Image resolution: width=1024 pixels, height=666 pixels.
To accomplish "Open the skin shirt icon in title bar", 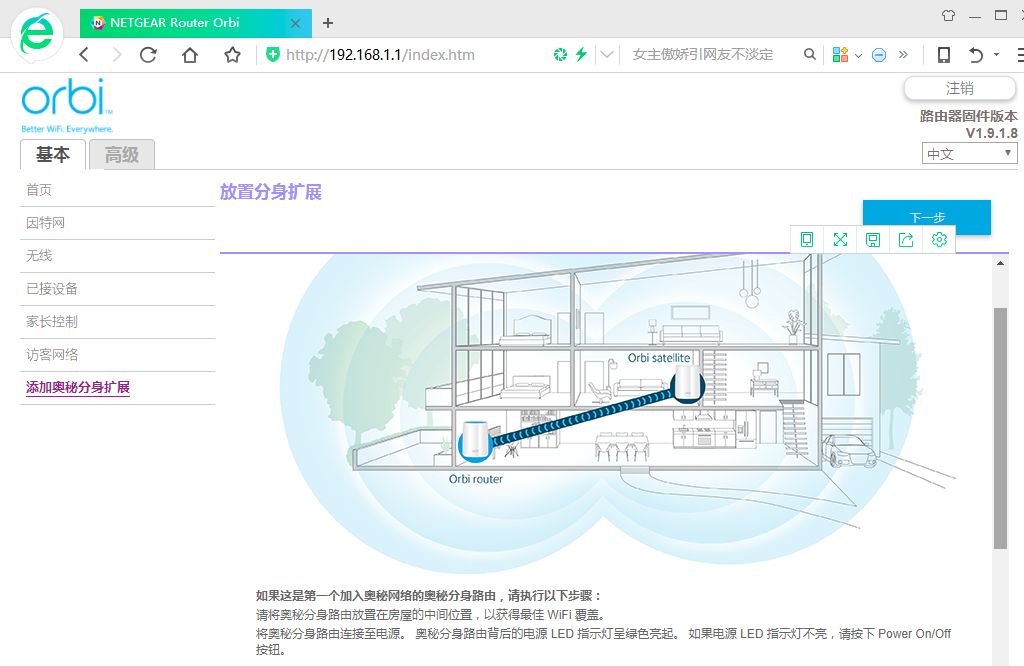I will tap(948, 15).
